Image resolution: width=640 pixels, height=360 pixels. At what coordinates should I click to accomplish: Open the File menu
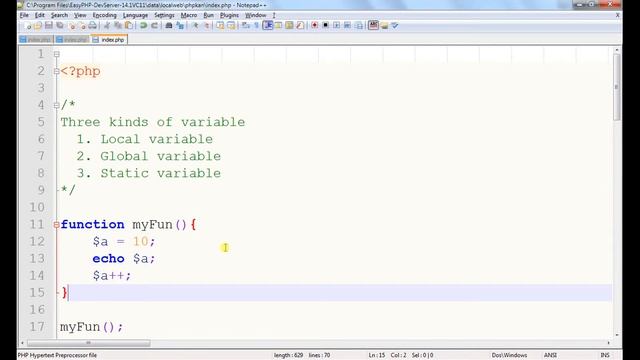click(x=24, y=15)
